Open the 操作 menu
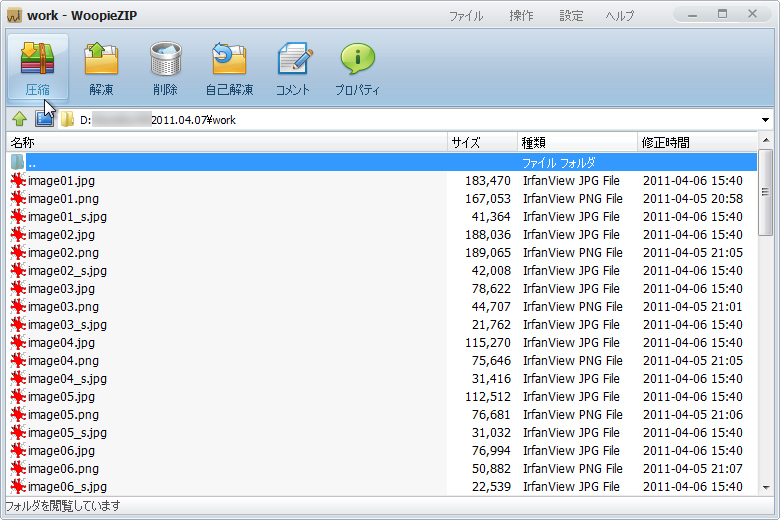Viewport: 780px width, 520px height. coord(521,16)
